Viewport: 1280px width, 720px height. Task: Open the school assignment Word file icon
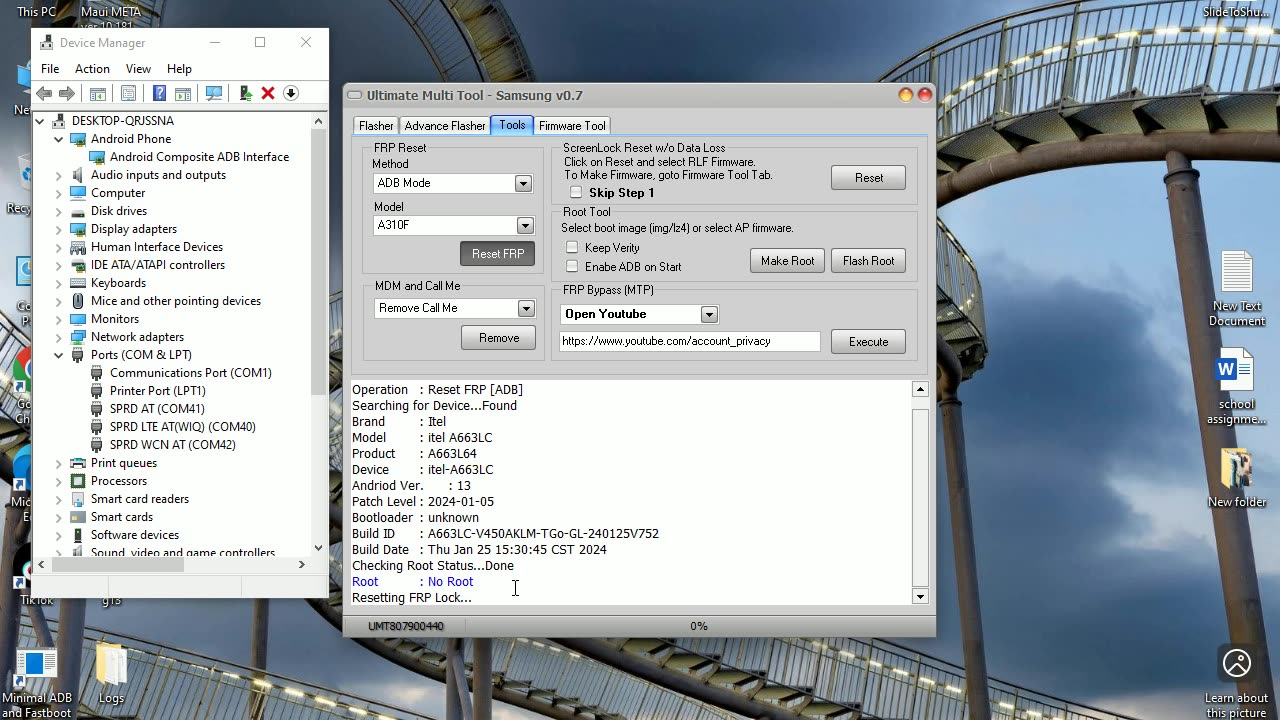(1237, 387)
